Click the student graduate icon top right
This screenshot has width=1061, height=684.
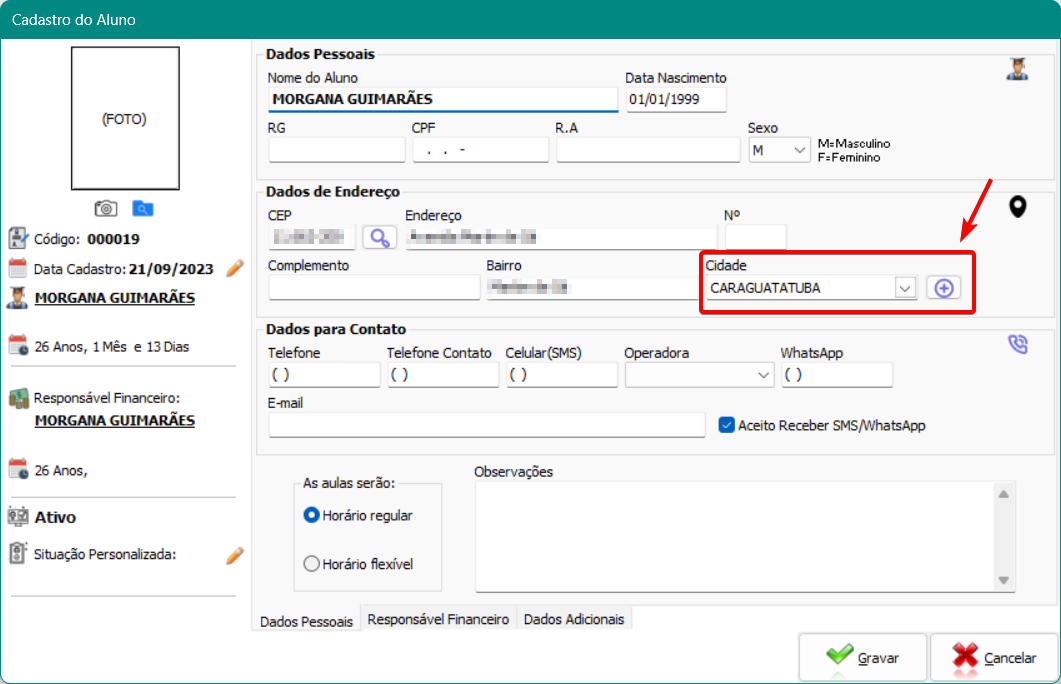click(1017, 68)
